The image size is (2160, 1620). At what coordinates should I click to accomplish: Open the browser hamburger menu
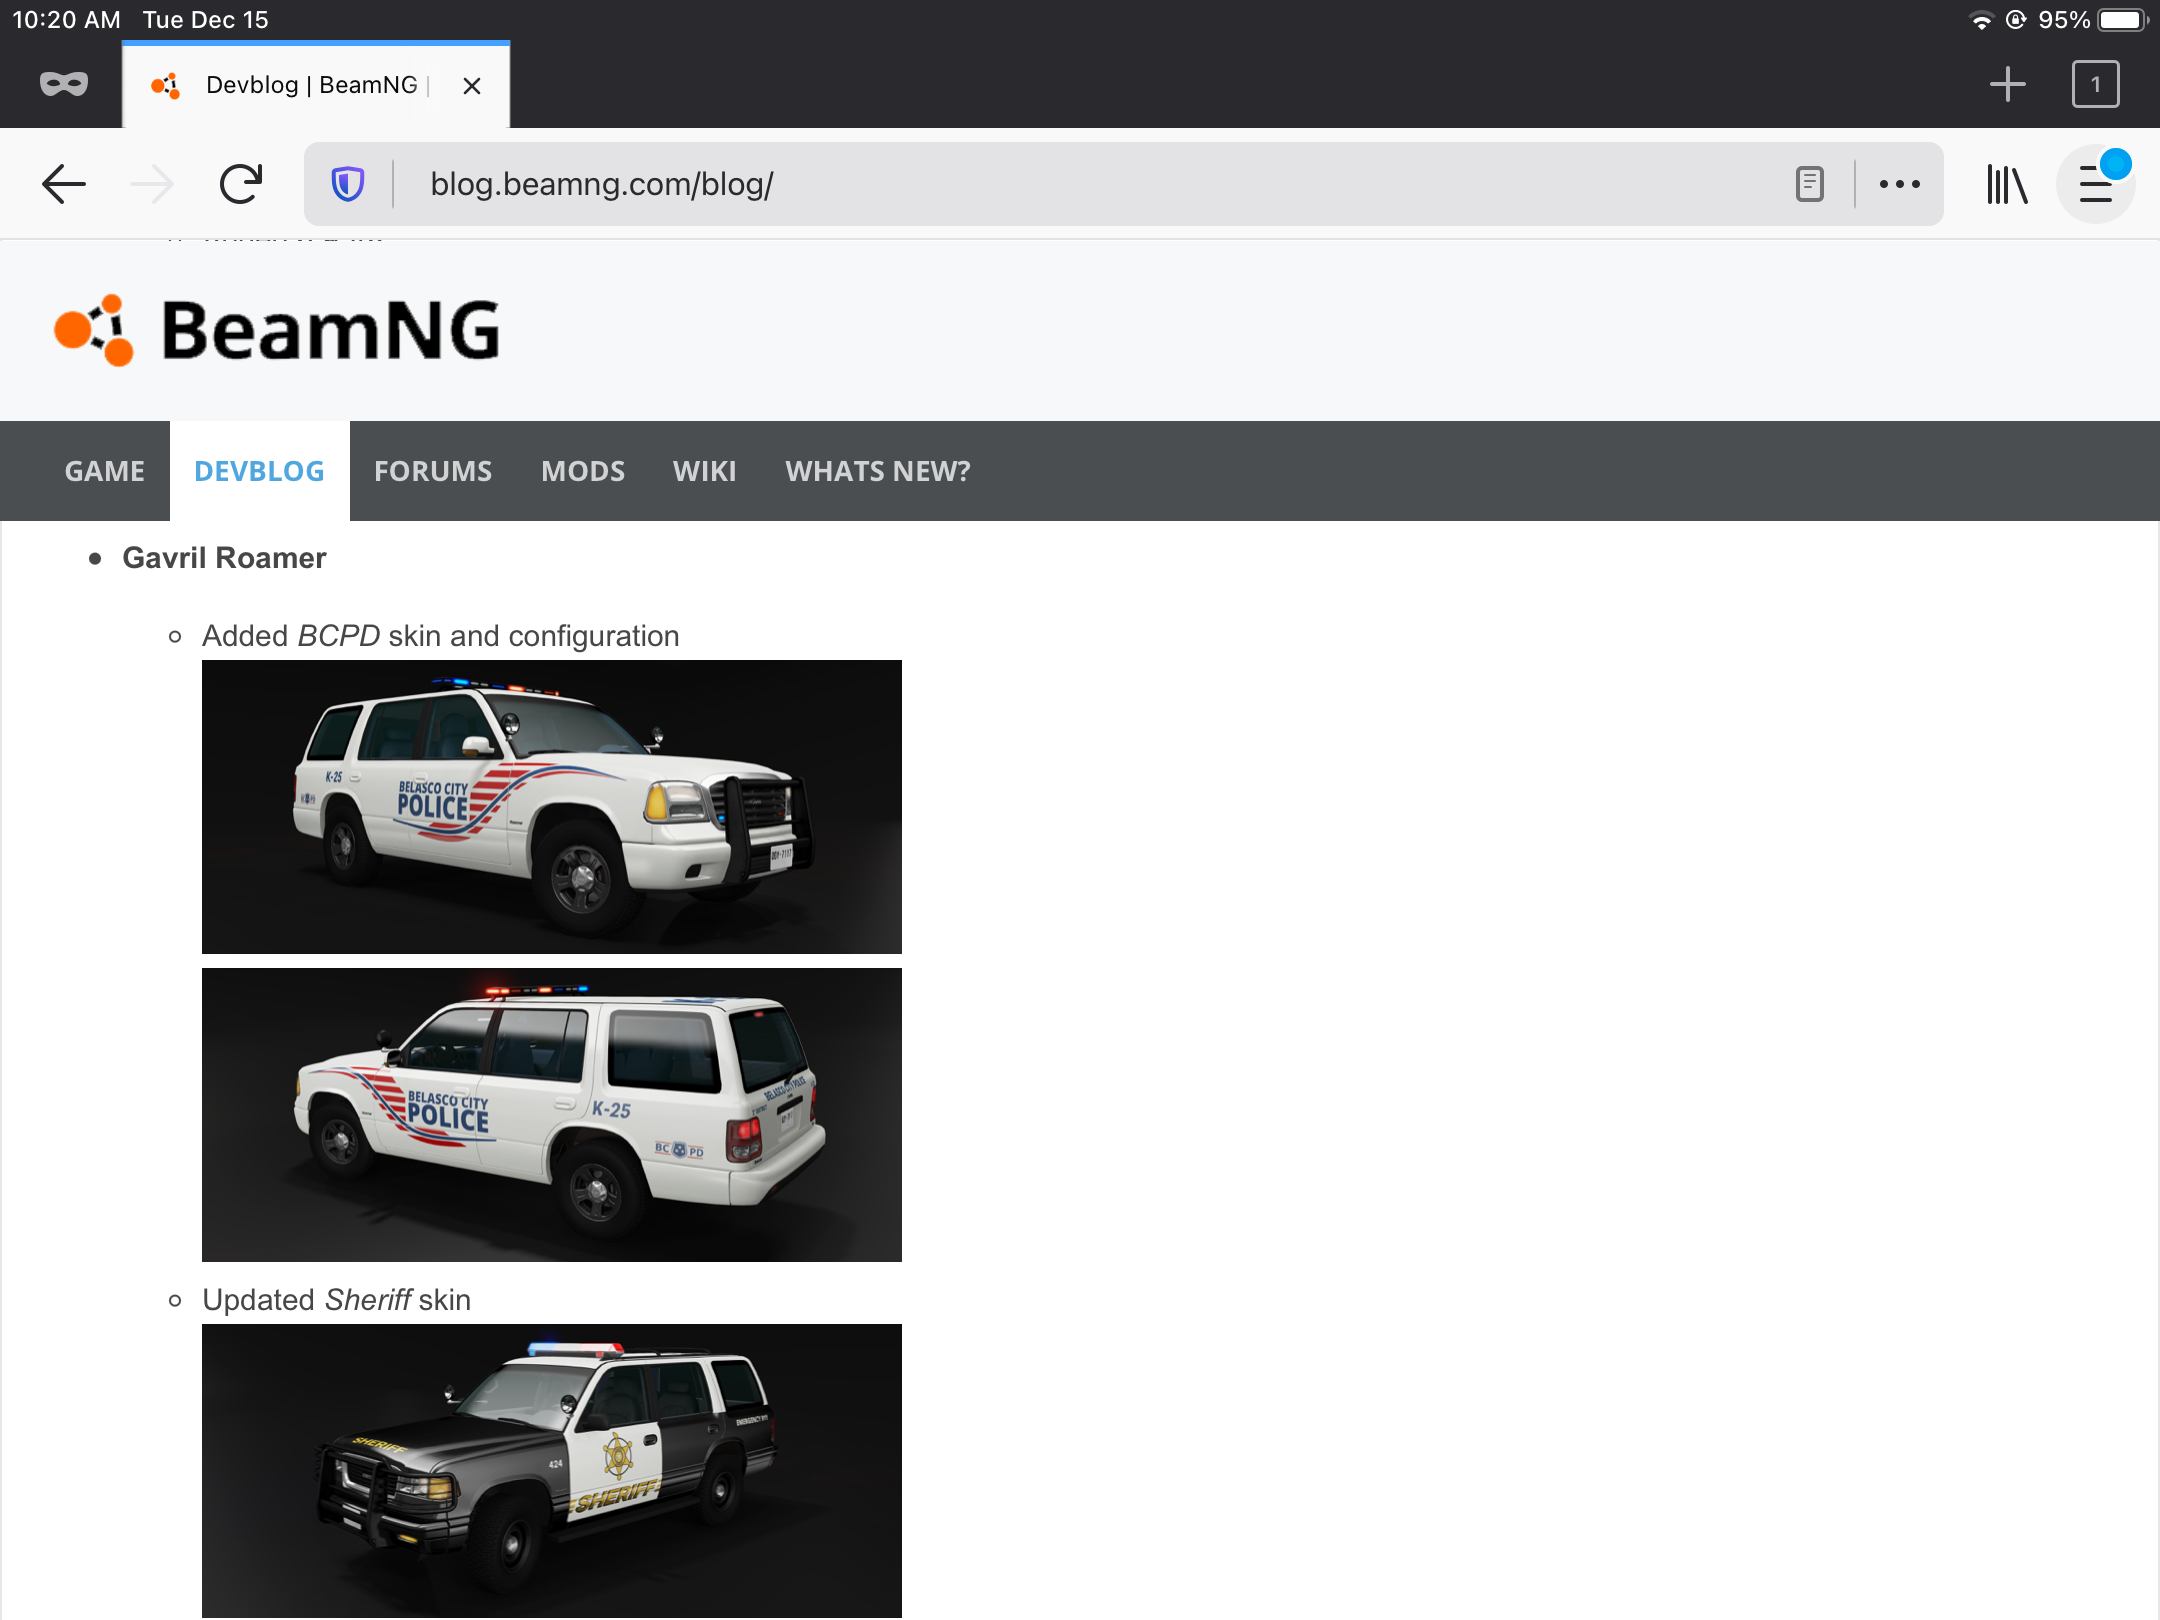(x=2095, y=184)
